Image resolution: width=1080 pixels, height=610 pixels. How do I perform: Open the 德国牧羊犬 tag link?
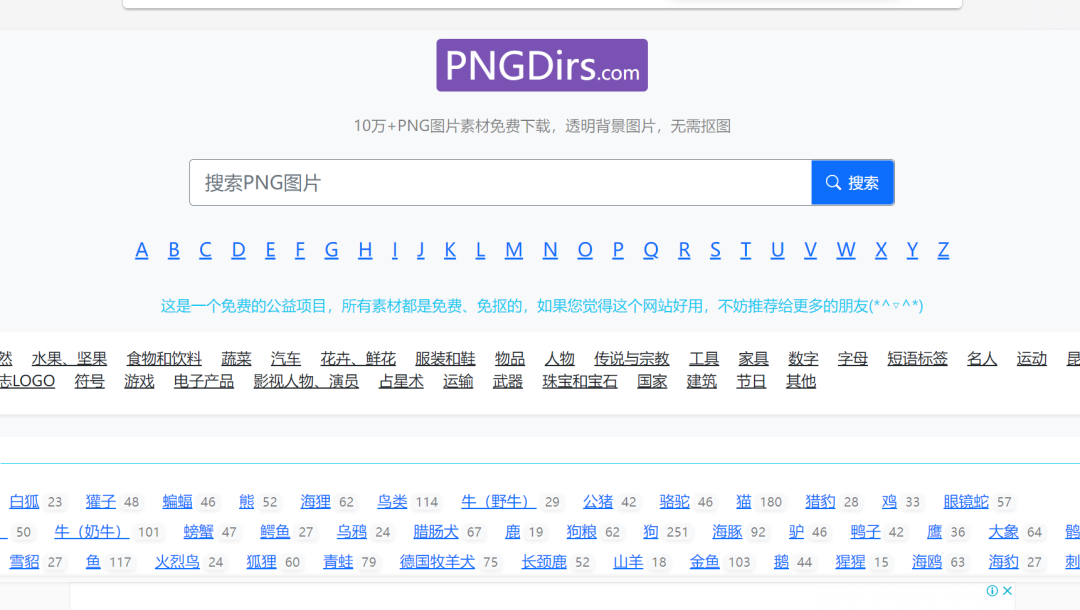click(437, 562)
